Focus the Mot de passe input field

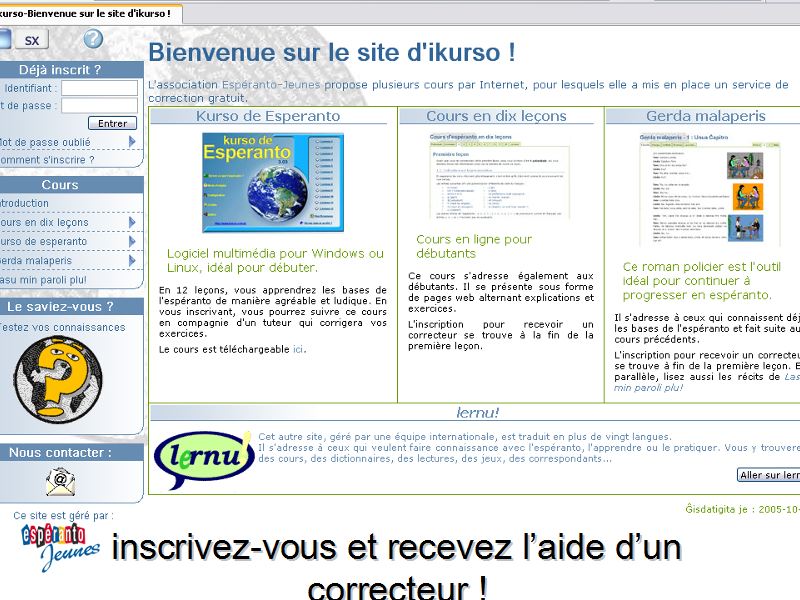pyautogui.click(x=100, y=105)
